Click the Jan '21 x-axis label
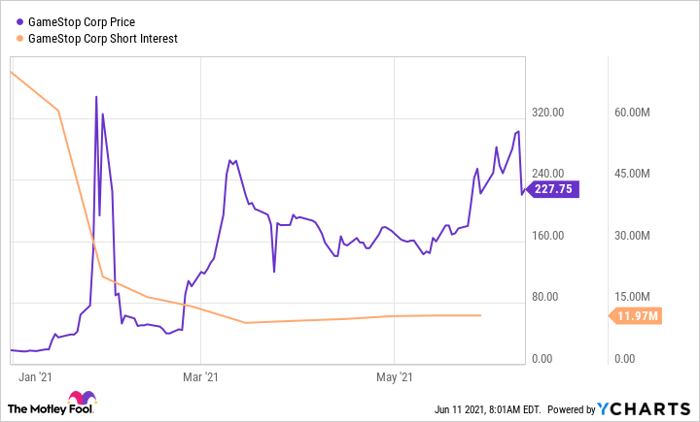Image resolution: width=700 pixels, height=422 pixels. click(x=34, y=377)
